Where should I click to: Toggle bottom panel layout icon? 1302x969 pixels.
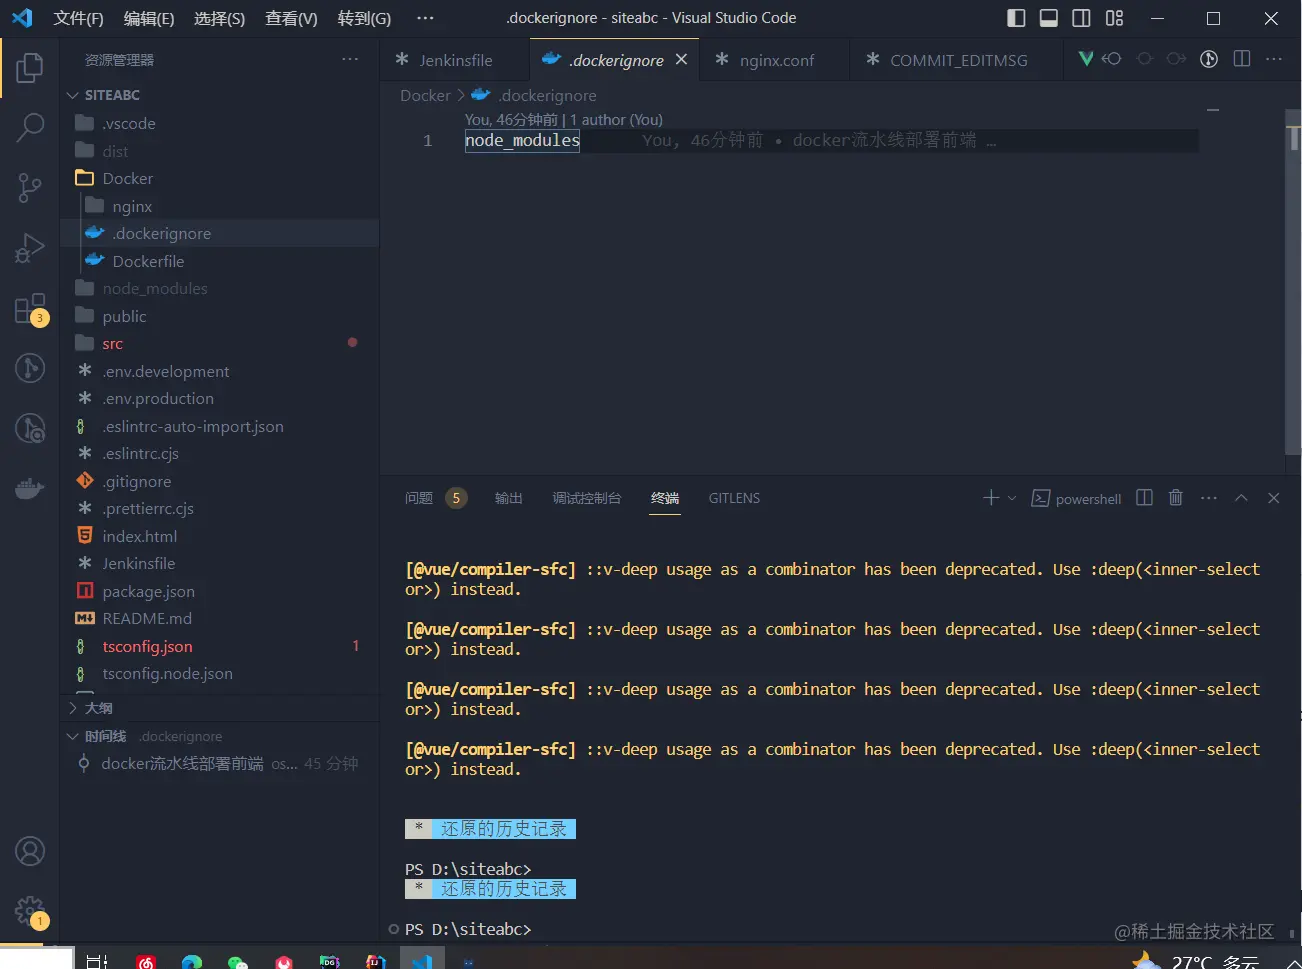[1049, 18]
